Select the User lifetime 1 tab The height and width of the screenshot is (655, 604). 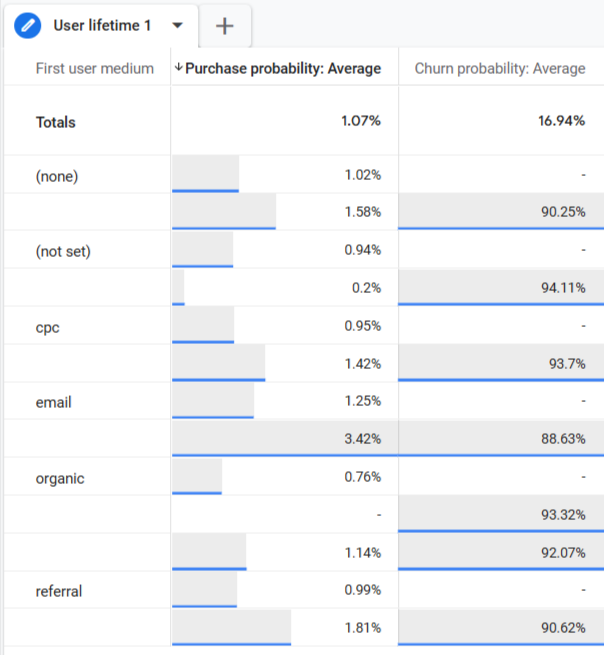click(x=102, y=25)
